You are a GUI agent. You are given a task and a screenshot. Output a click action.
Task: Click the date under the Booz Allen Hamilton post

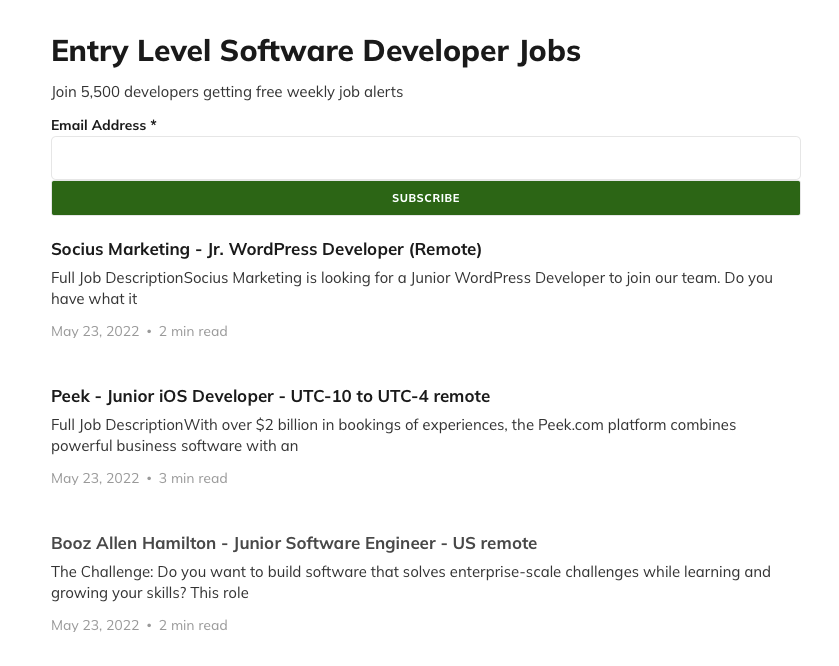[x=95, y=625]
